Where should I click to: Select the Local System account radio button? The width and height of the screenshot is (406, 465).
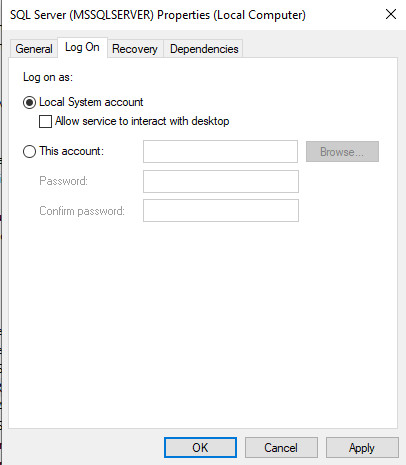tap(29, 102)
